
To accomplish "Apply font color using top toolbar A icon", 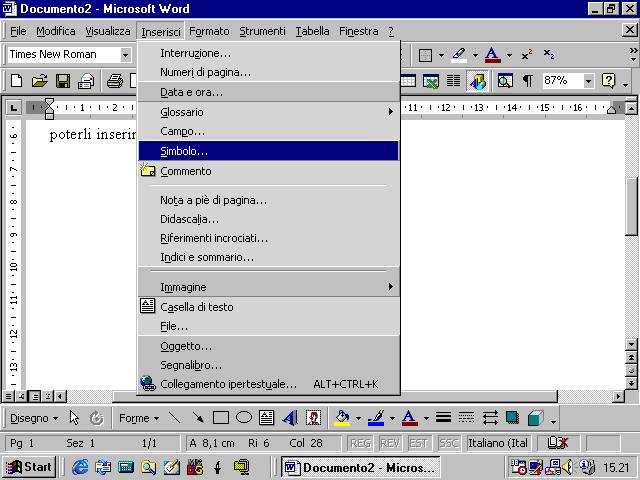I will 492,55.
